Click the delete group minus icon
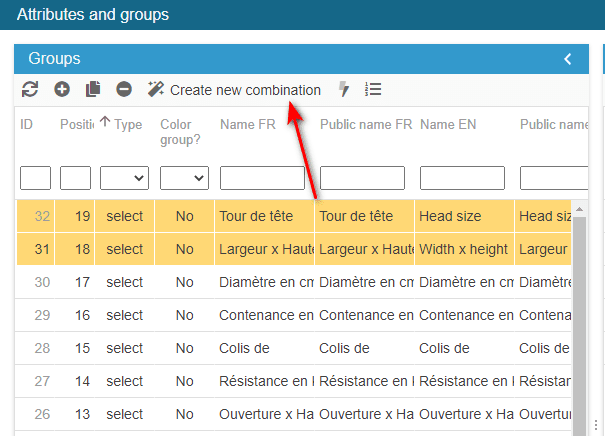The width and height of the screenshot is (605, 436). [124, 90]
